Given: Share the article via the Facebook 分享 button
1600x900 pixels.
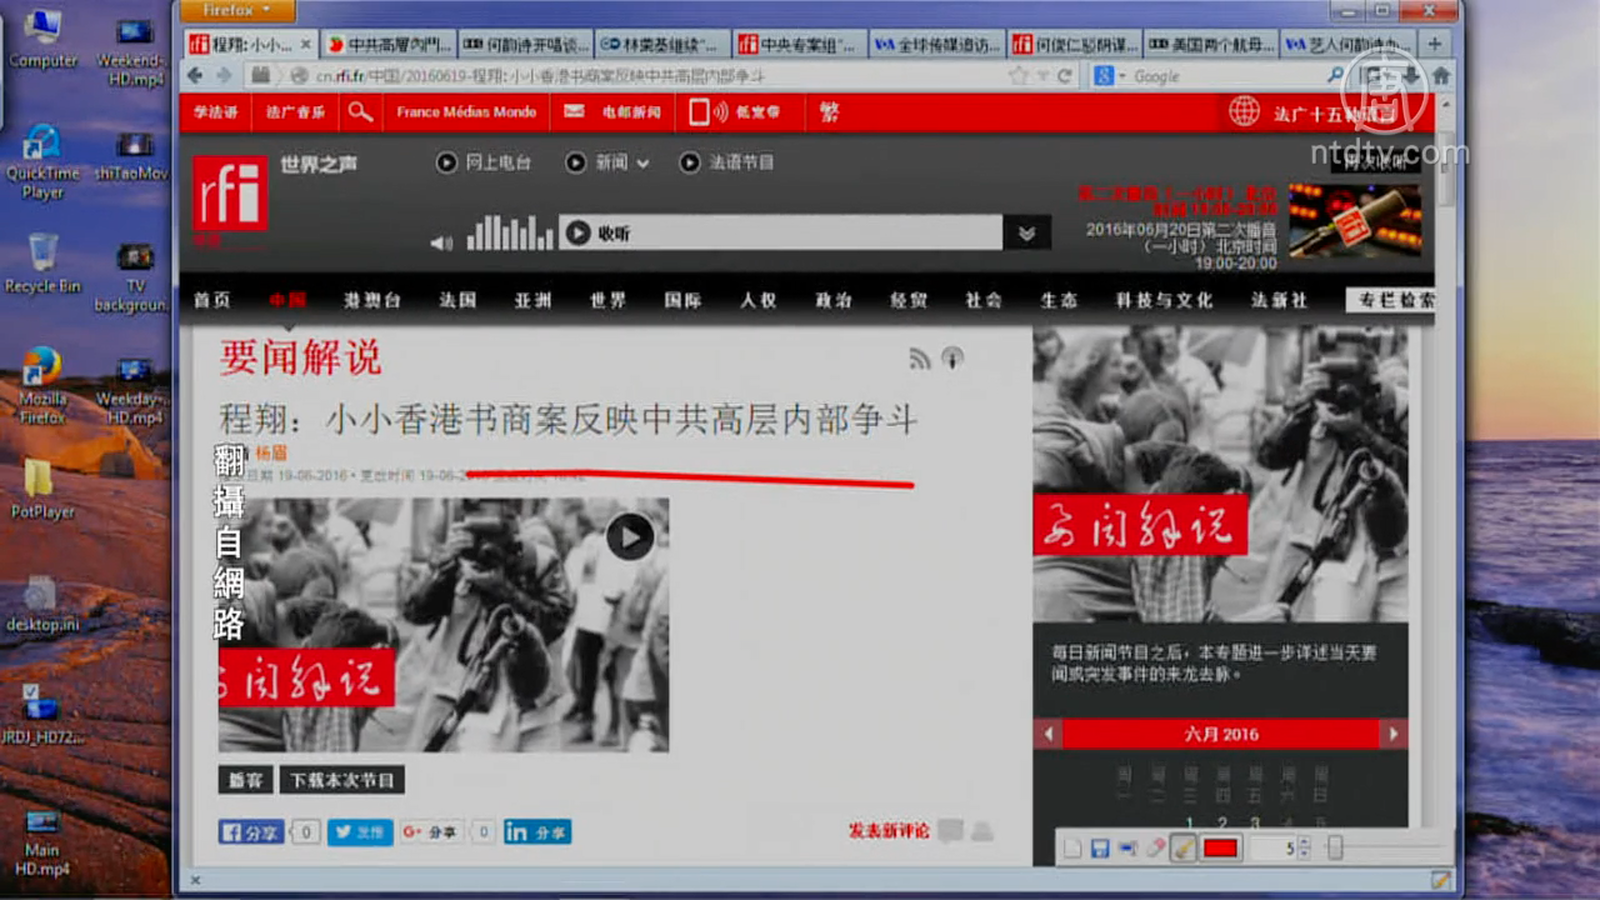Looking at the screenshot, I should tap(250, 832).
